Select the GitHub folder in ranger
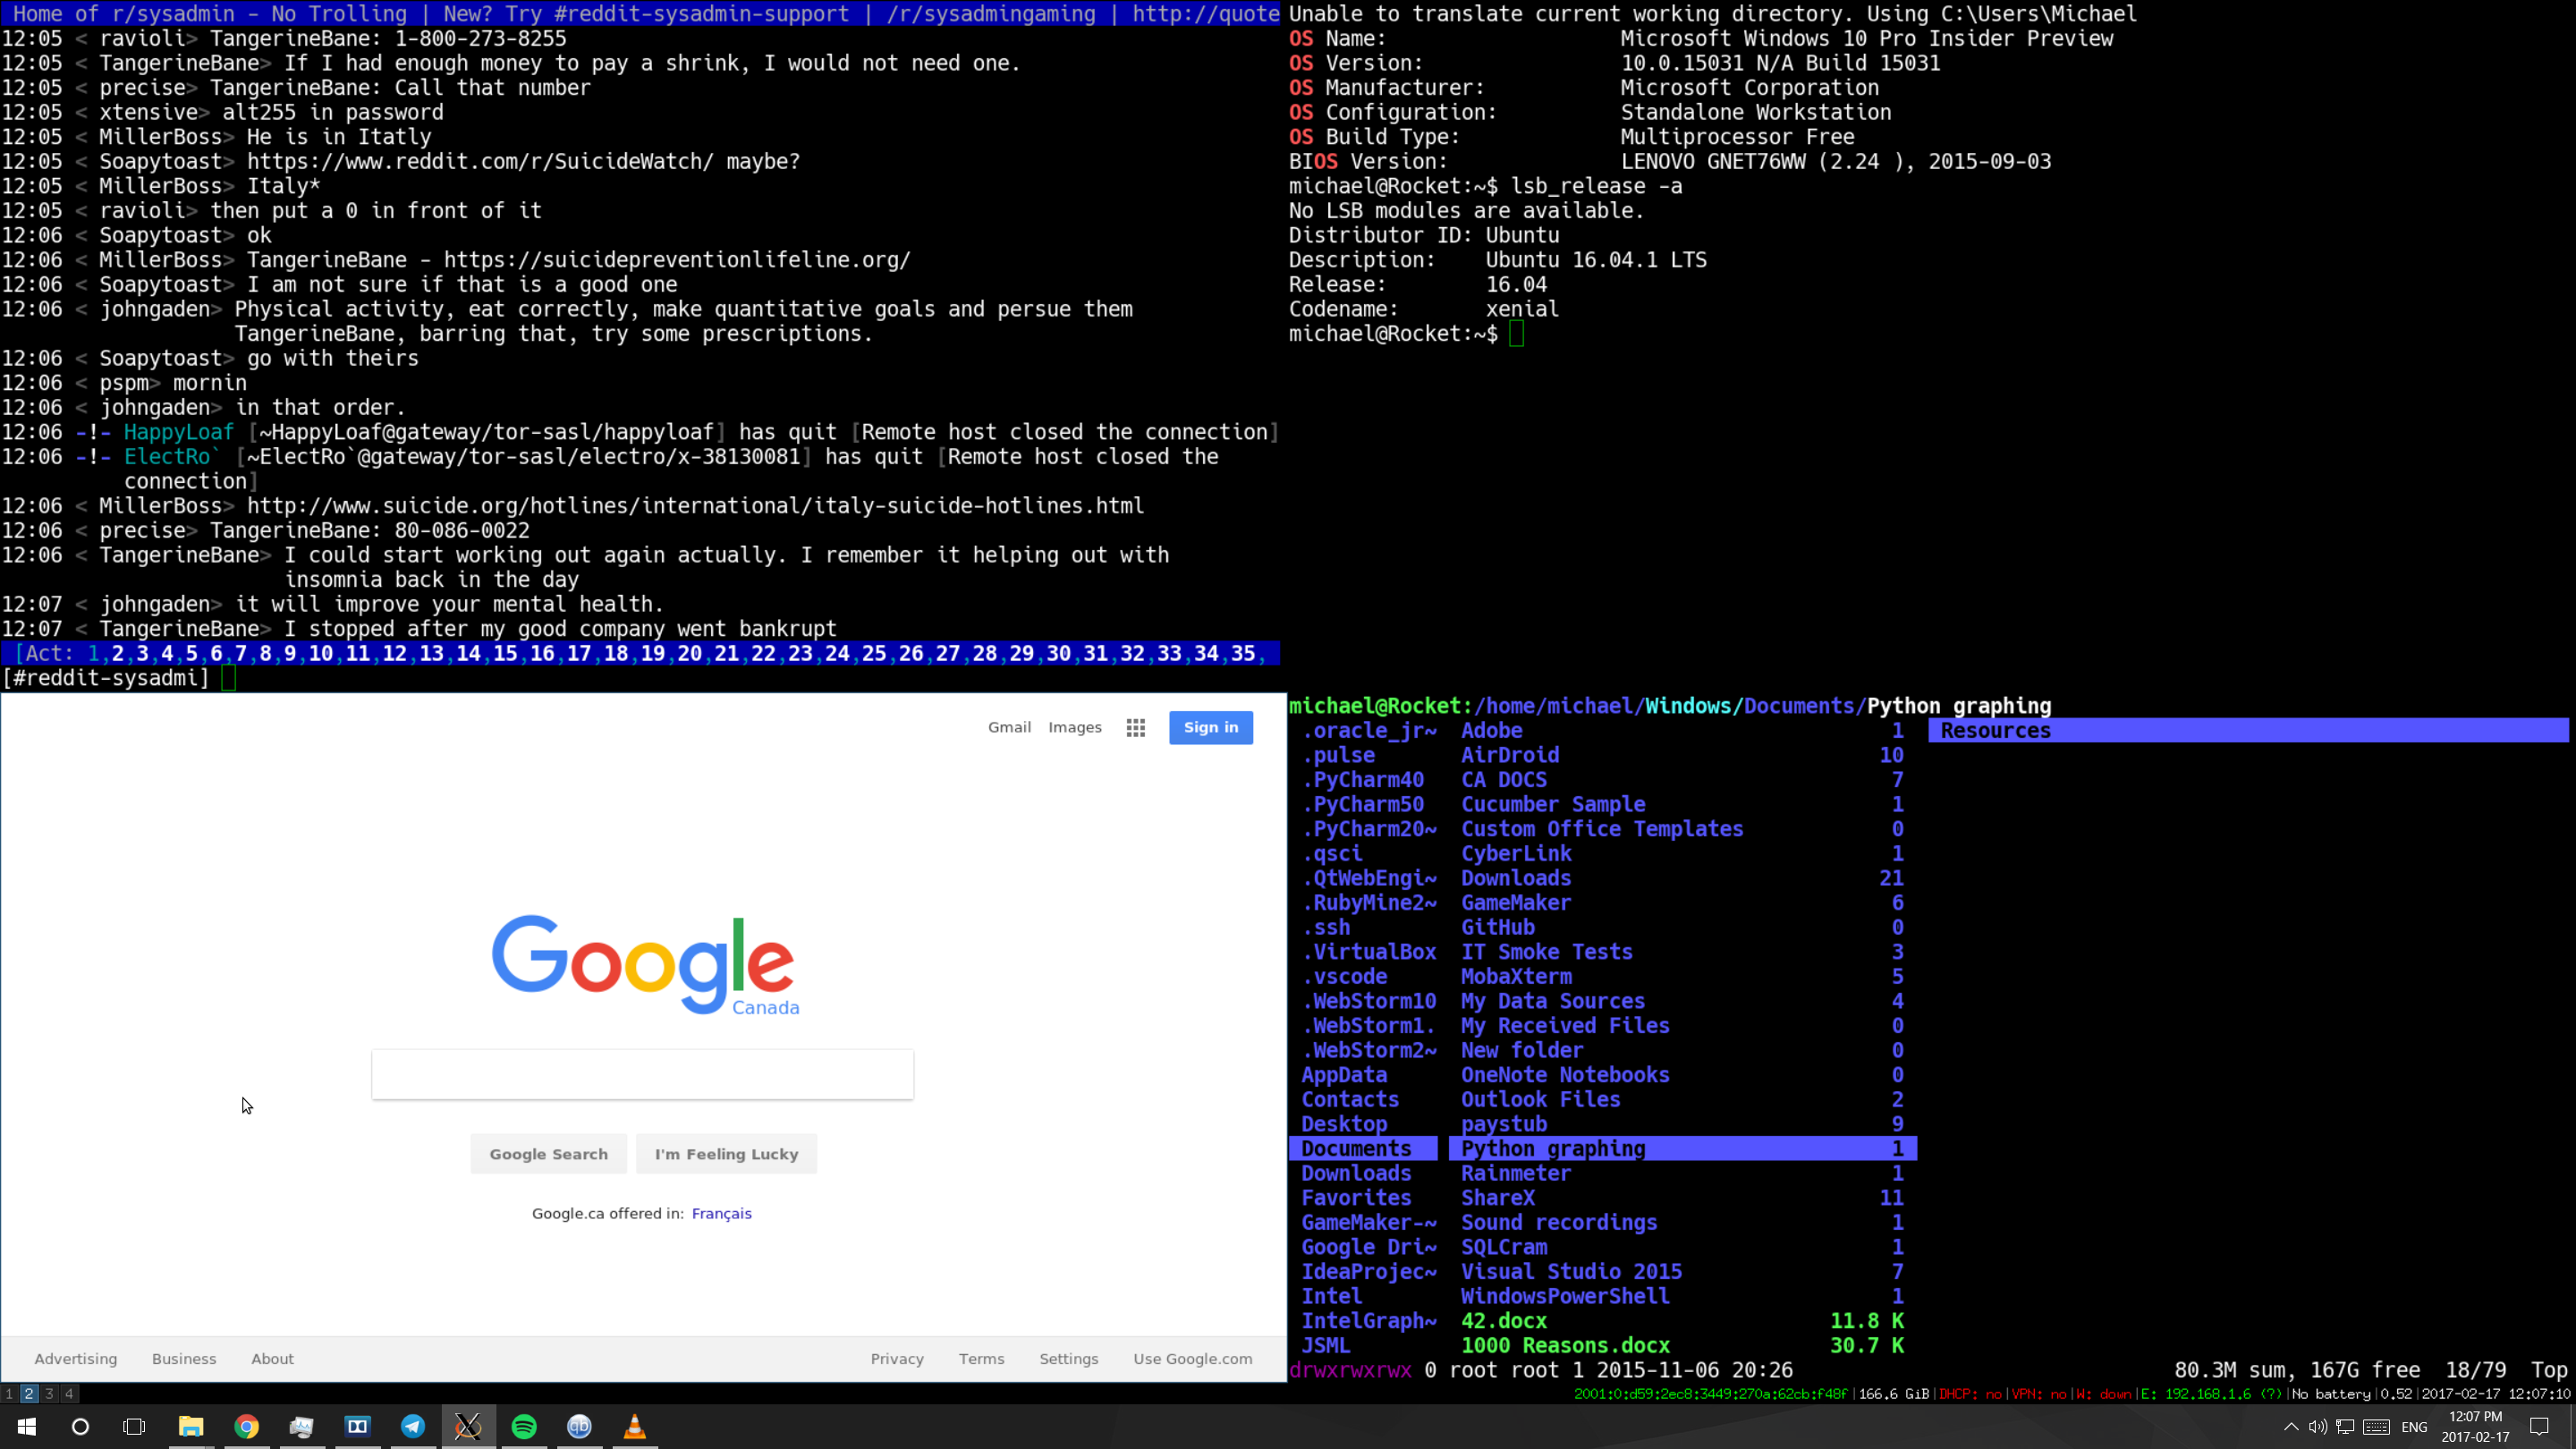The width and height of the screenshot is (2576, 1449). (x=1682, y=927)
